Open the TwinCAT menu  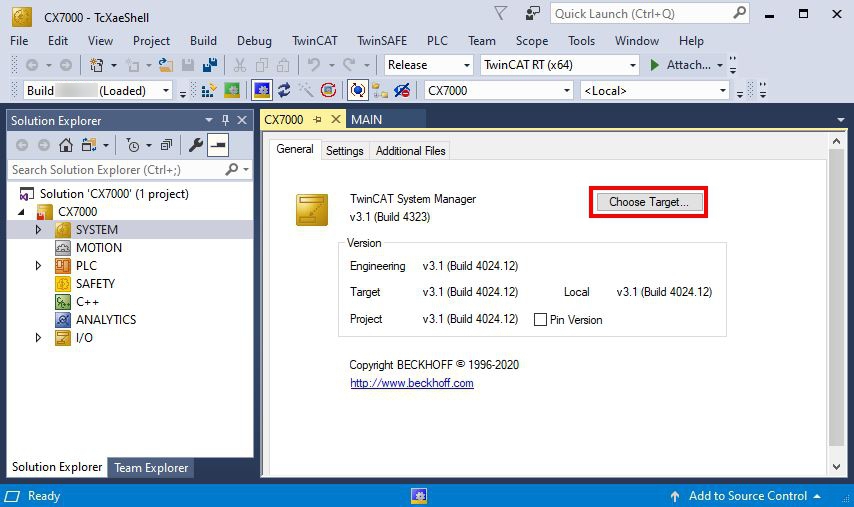click(315, 41)
